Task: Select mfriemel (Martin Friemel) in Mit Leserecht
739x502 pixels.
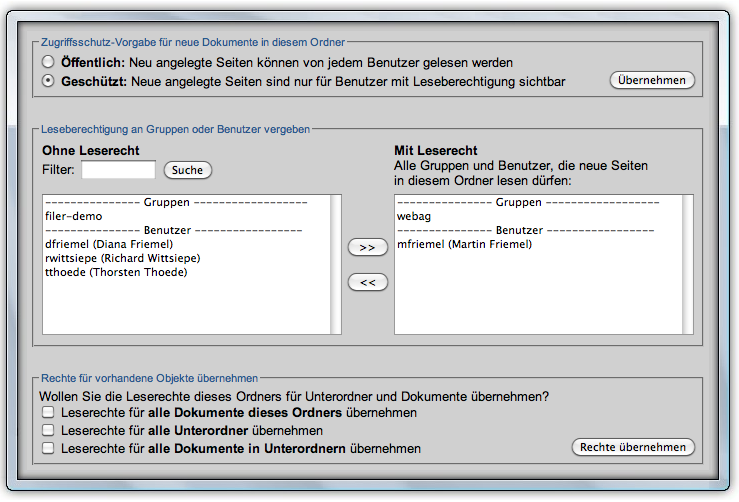Action: coord(464,244)
